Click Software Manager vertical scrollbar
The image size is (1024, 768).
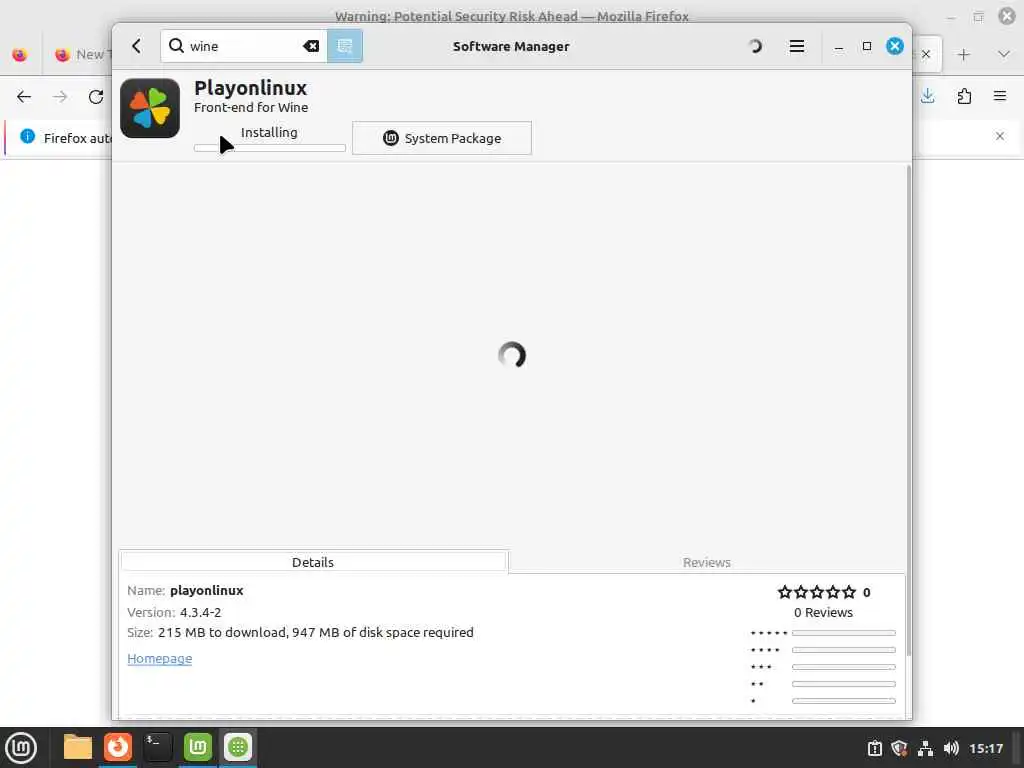(x=908, y=411)
